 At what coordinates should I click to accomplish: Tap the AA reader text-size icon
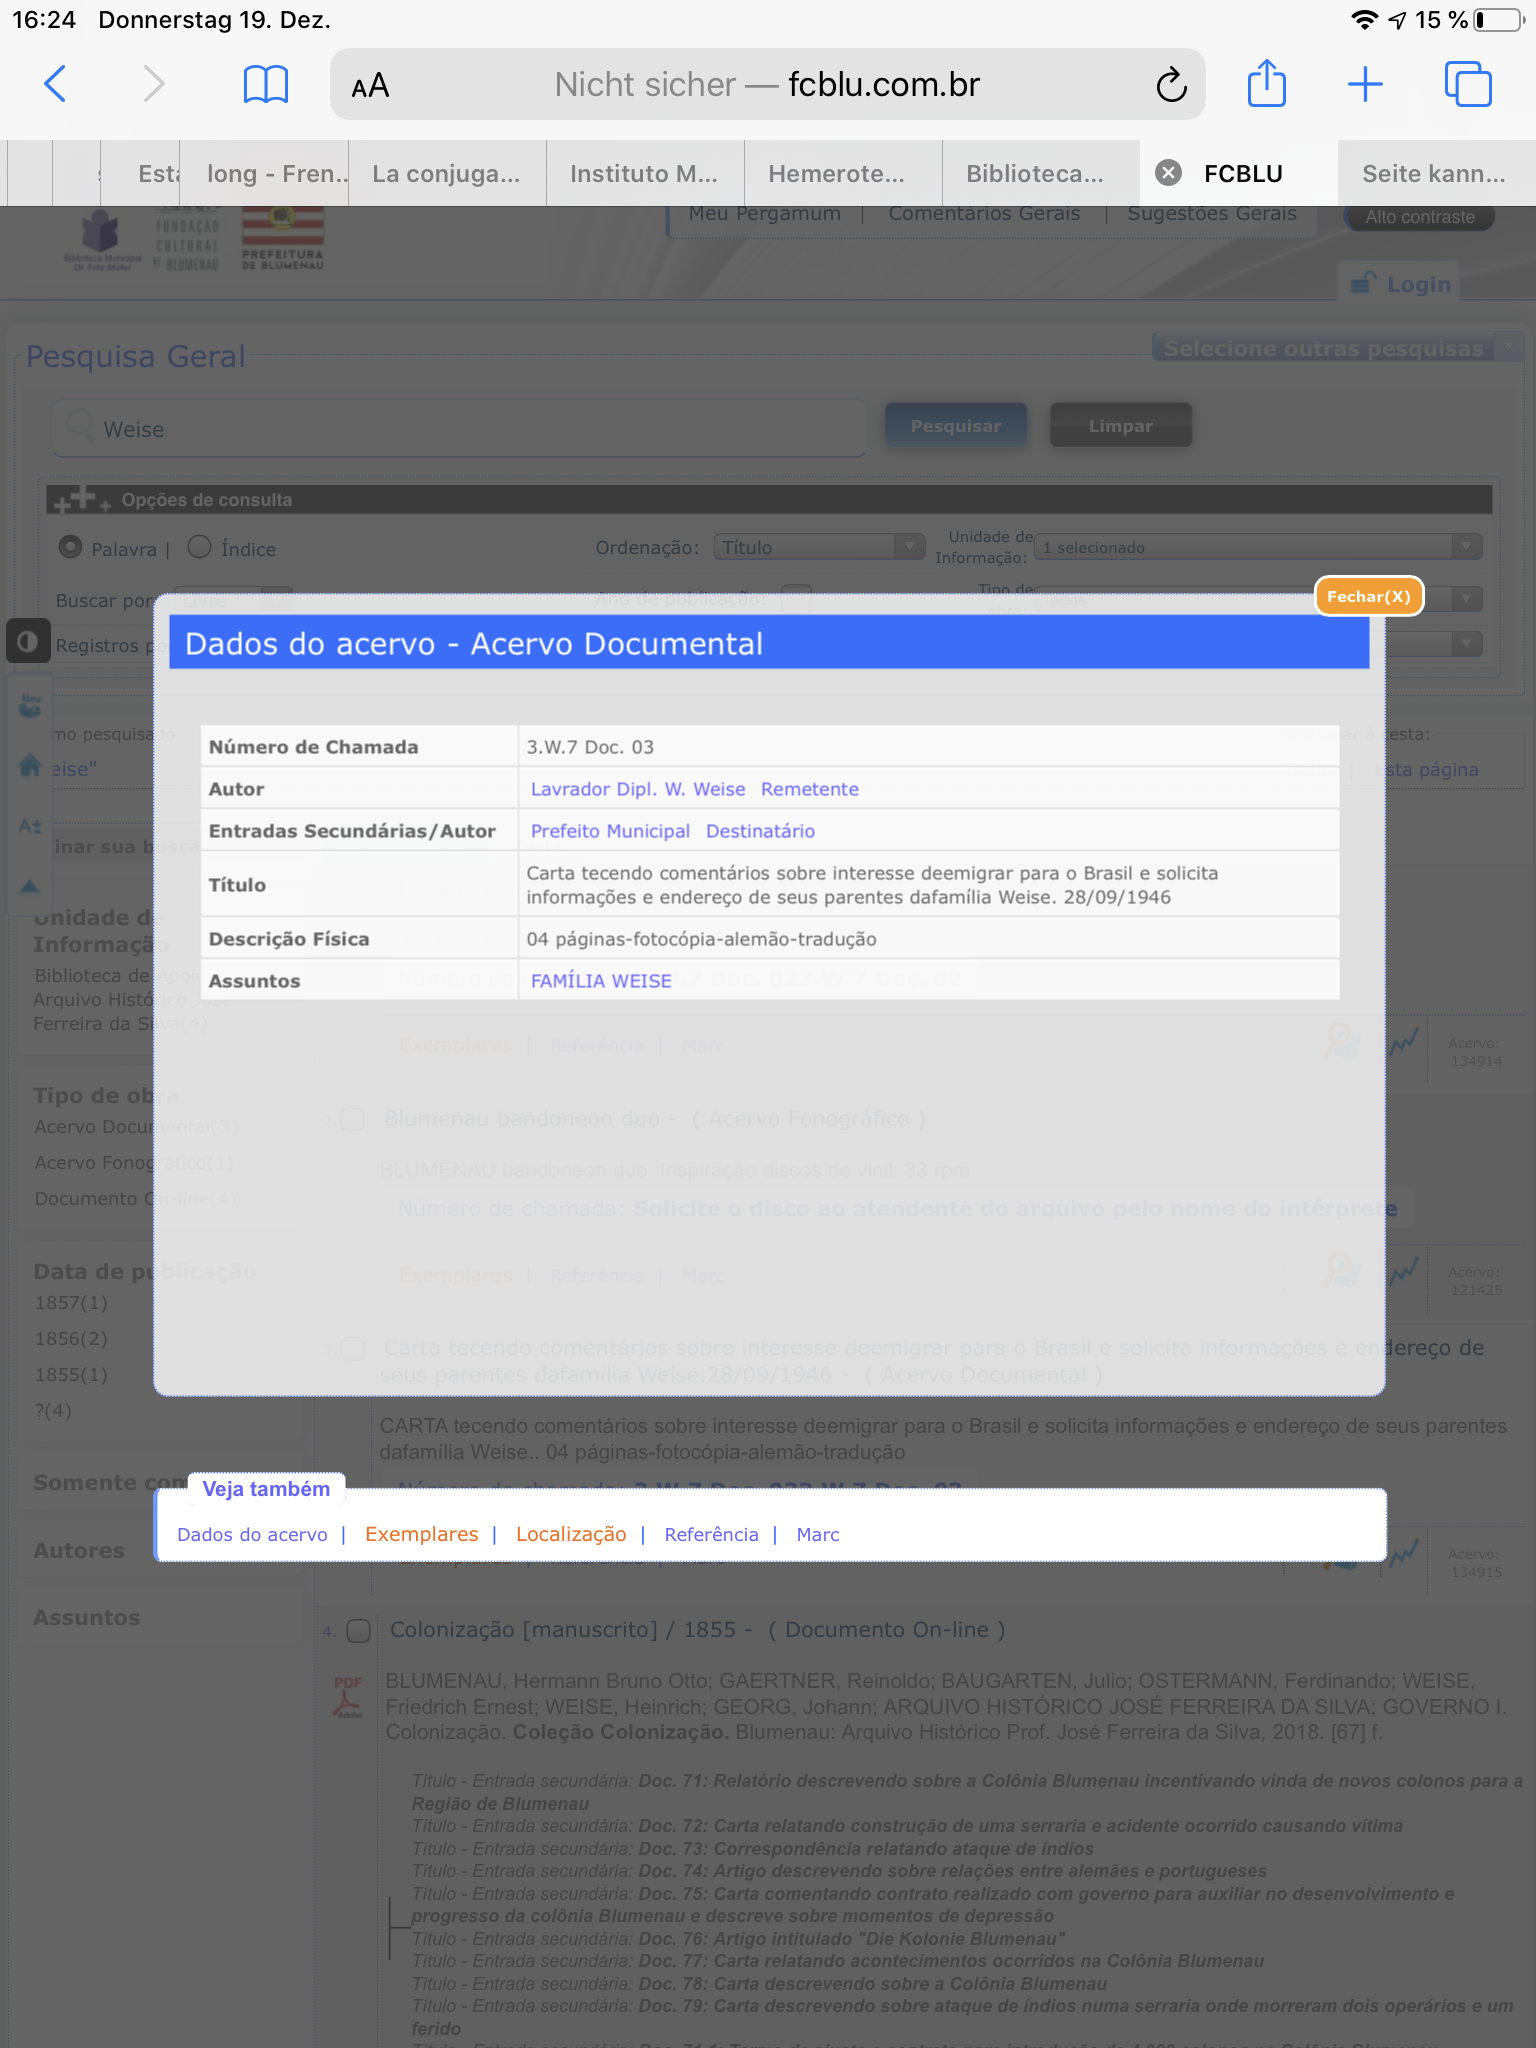pos(370,86)
